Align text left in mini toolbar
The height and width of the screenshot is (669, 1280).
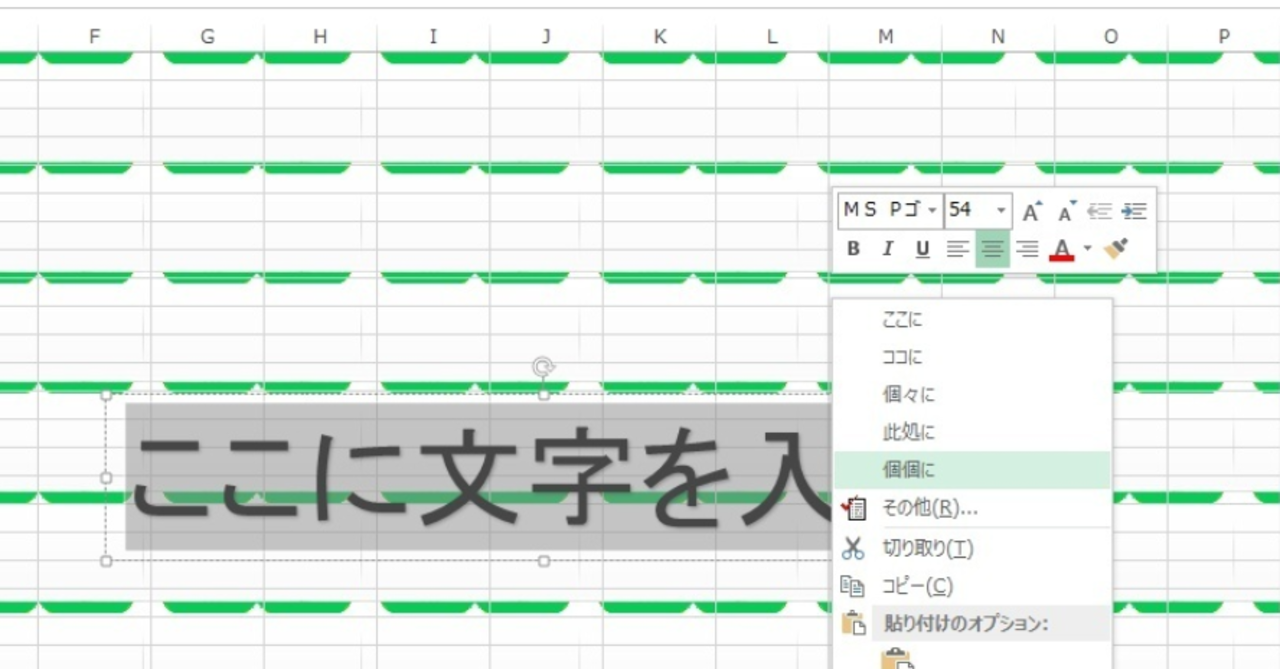958,249
